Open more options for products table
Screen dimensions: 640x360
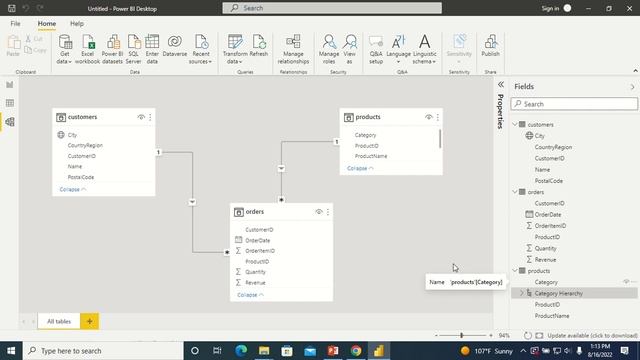[x=438, y=117]
